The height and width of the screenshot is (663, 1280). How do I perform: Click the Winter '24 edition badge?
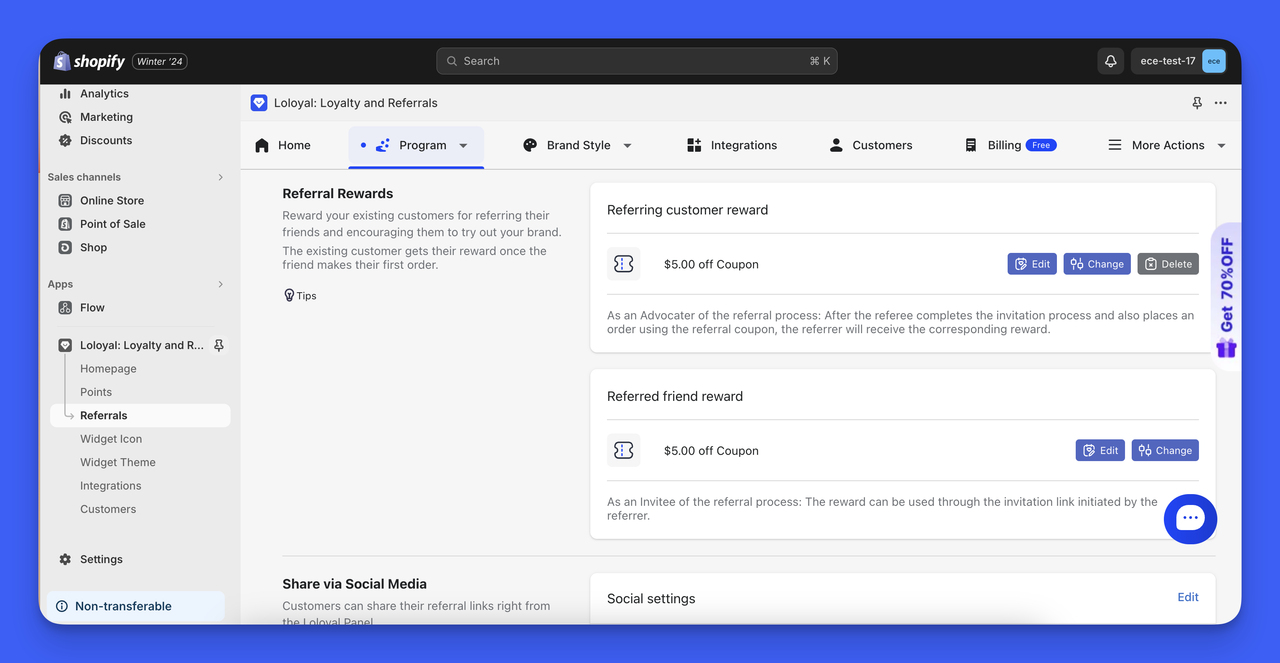160,61
